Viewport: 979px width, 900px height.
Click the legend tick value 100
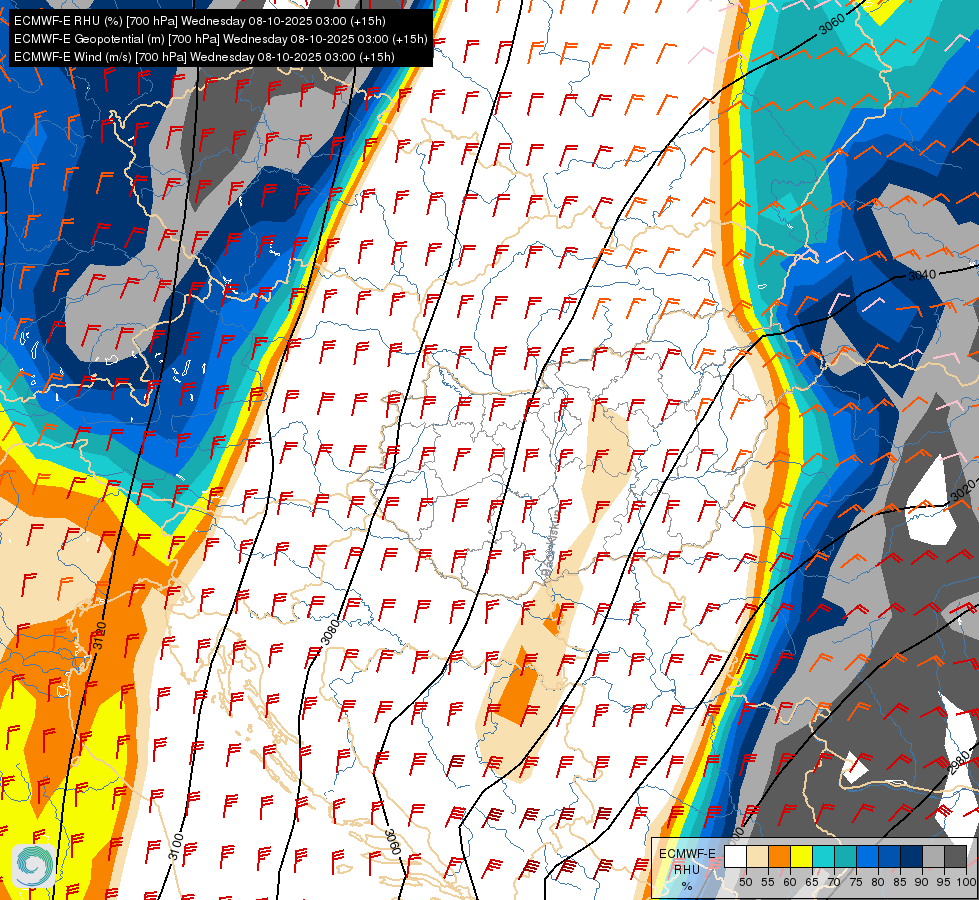pyautogui.click(x=966, y=882)
